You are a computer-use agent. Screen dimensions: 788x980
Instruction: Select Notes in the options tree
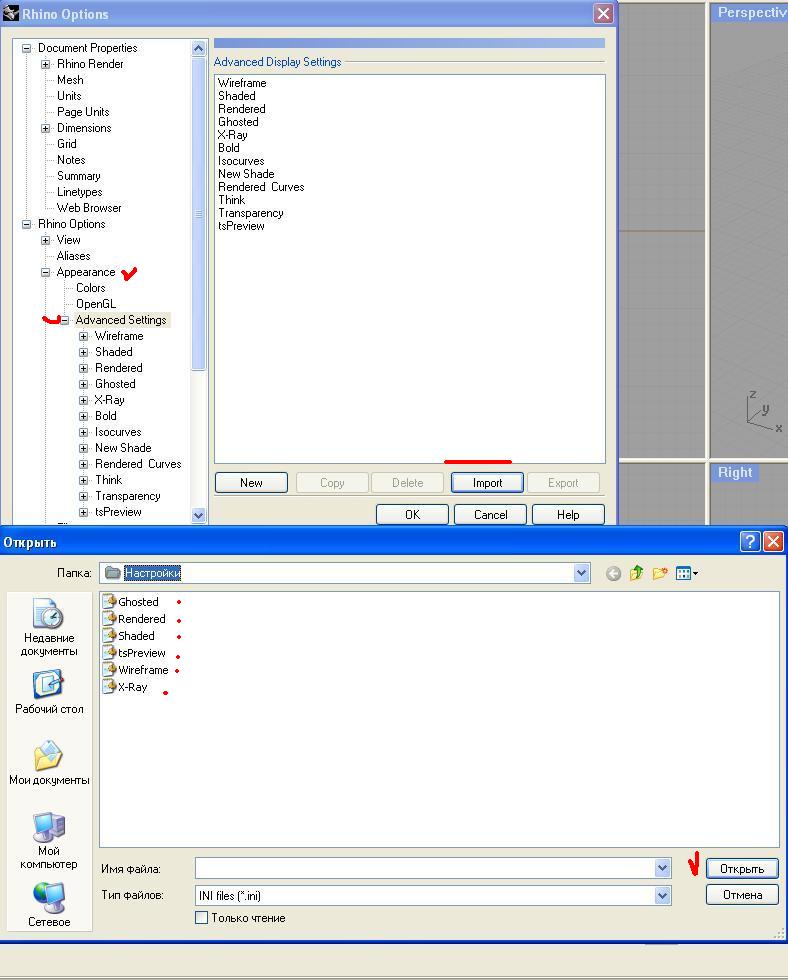(71, 160)
